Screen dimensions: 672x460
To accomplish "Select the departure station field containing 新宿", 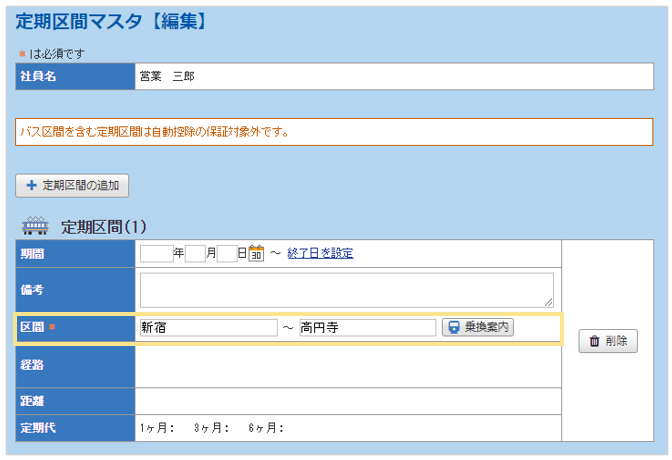I will [208, 327].
